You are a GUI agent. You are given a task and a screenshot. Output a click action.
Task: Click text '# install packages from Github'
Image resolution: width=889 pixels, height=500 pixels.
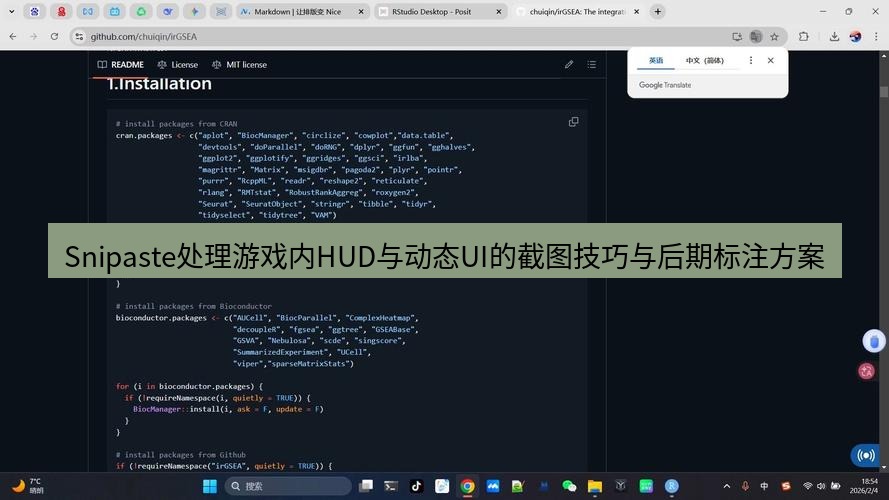point(180,455)
